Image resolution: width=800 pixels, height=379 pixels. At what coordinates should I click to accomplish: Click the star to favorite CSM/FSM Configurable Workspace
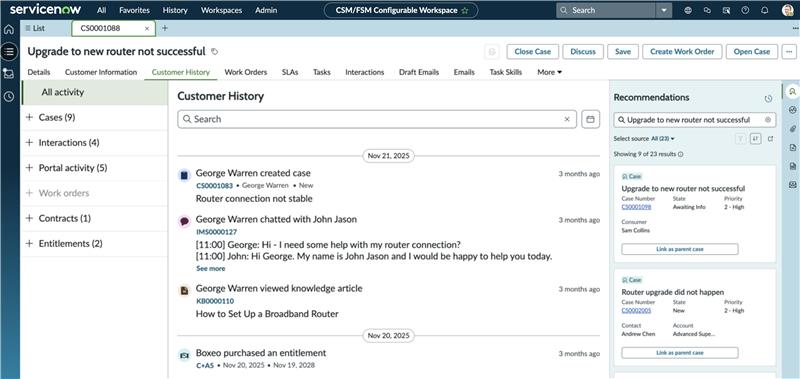click(x=464, y=10)
